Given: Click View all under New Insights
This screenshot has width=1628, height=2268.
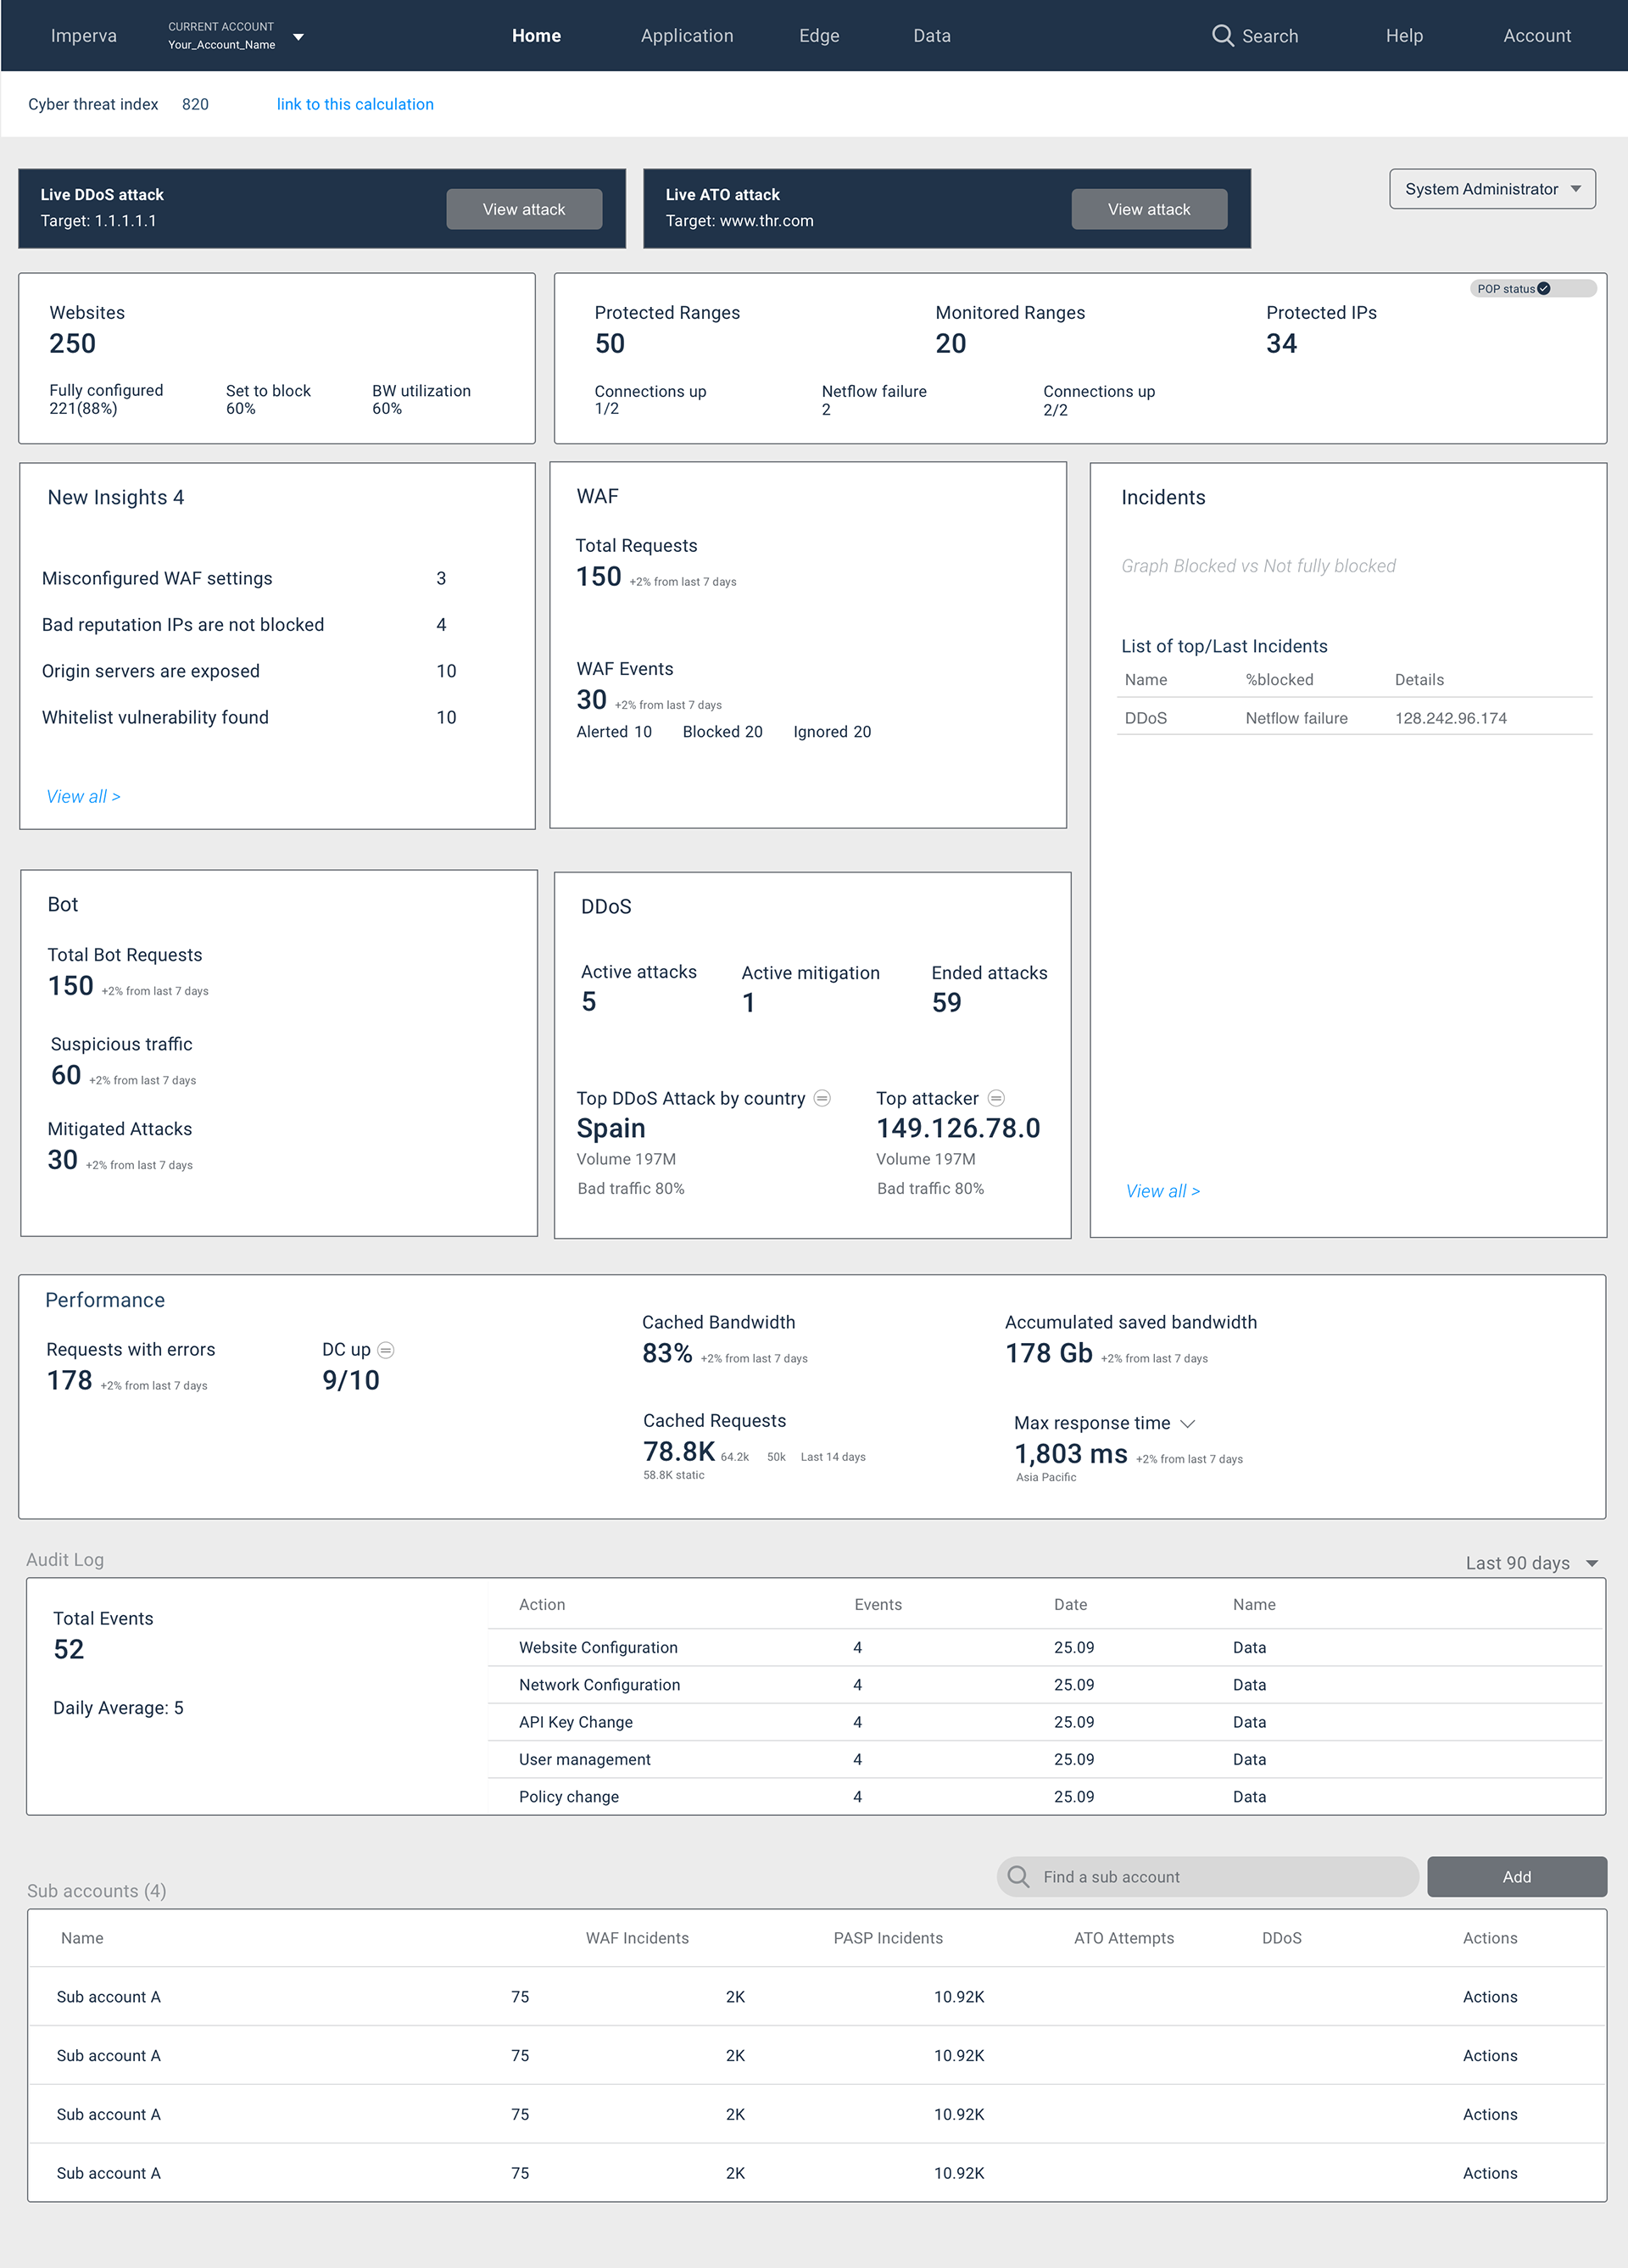Looking at the screenshot, I should [x=83, y=796].
